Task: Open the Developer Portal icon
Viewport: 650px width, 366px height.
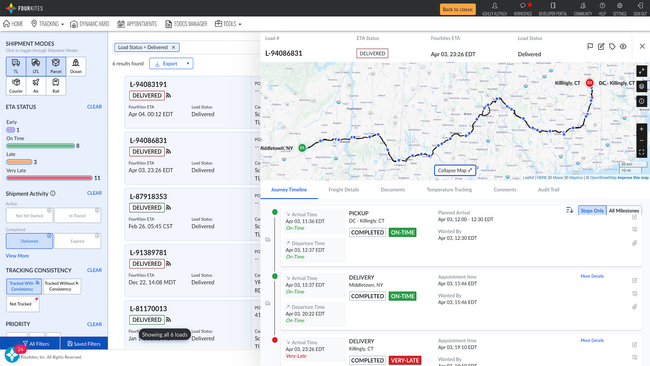Action: click(553, 8)
